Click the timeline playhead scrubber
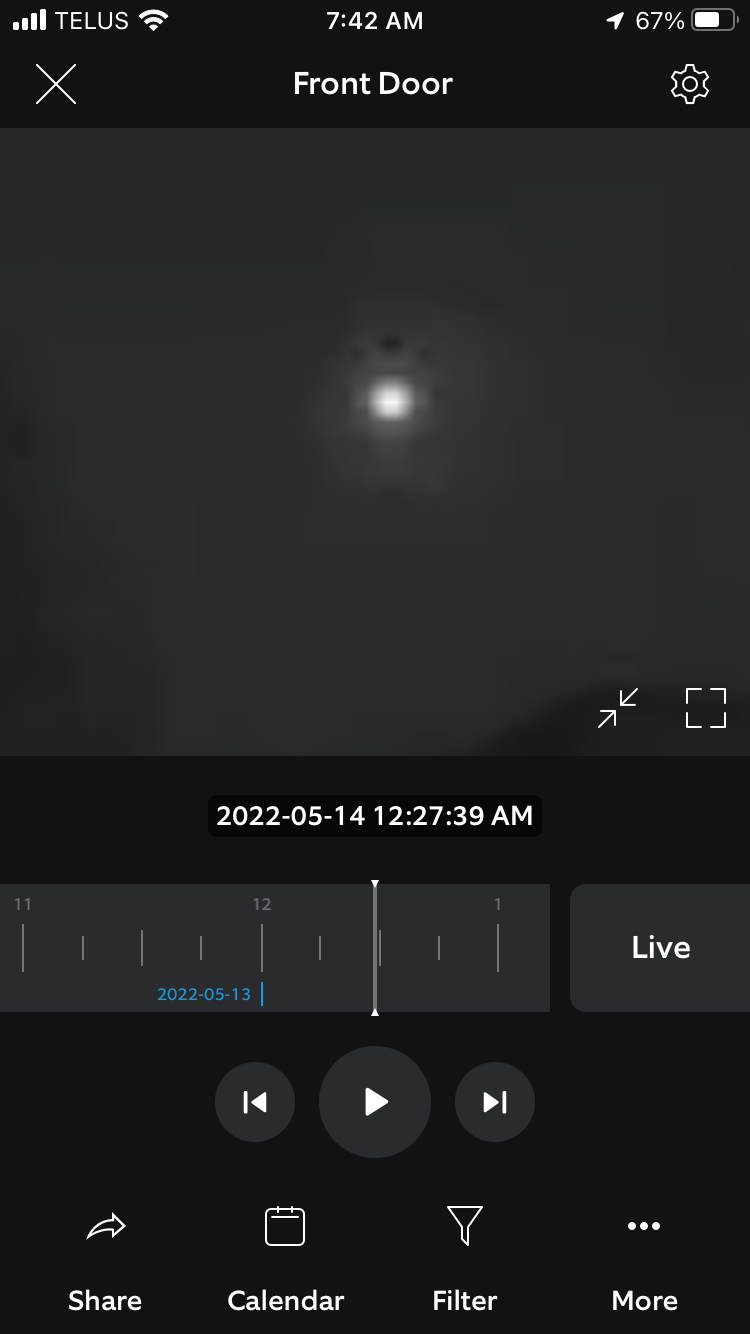Screen dimensions: 750x1334 pos(375,948)
